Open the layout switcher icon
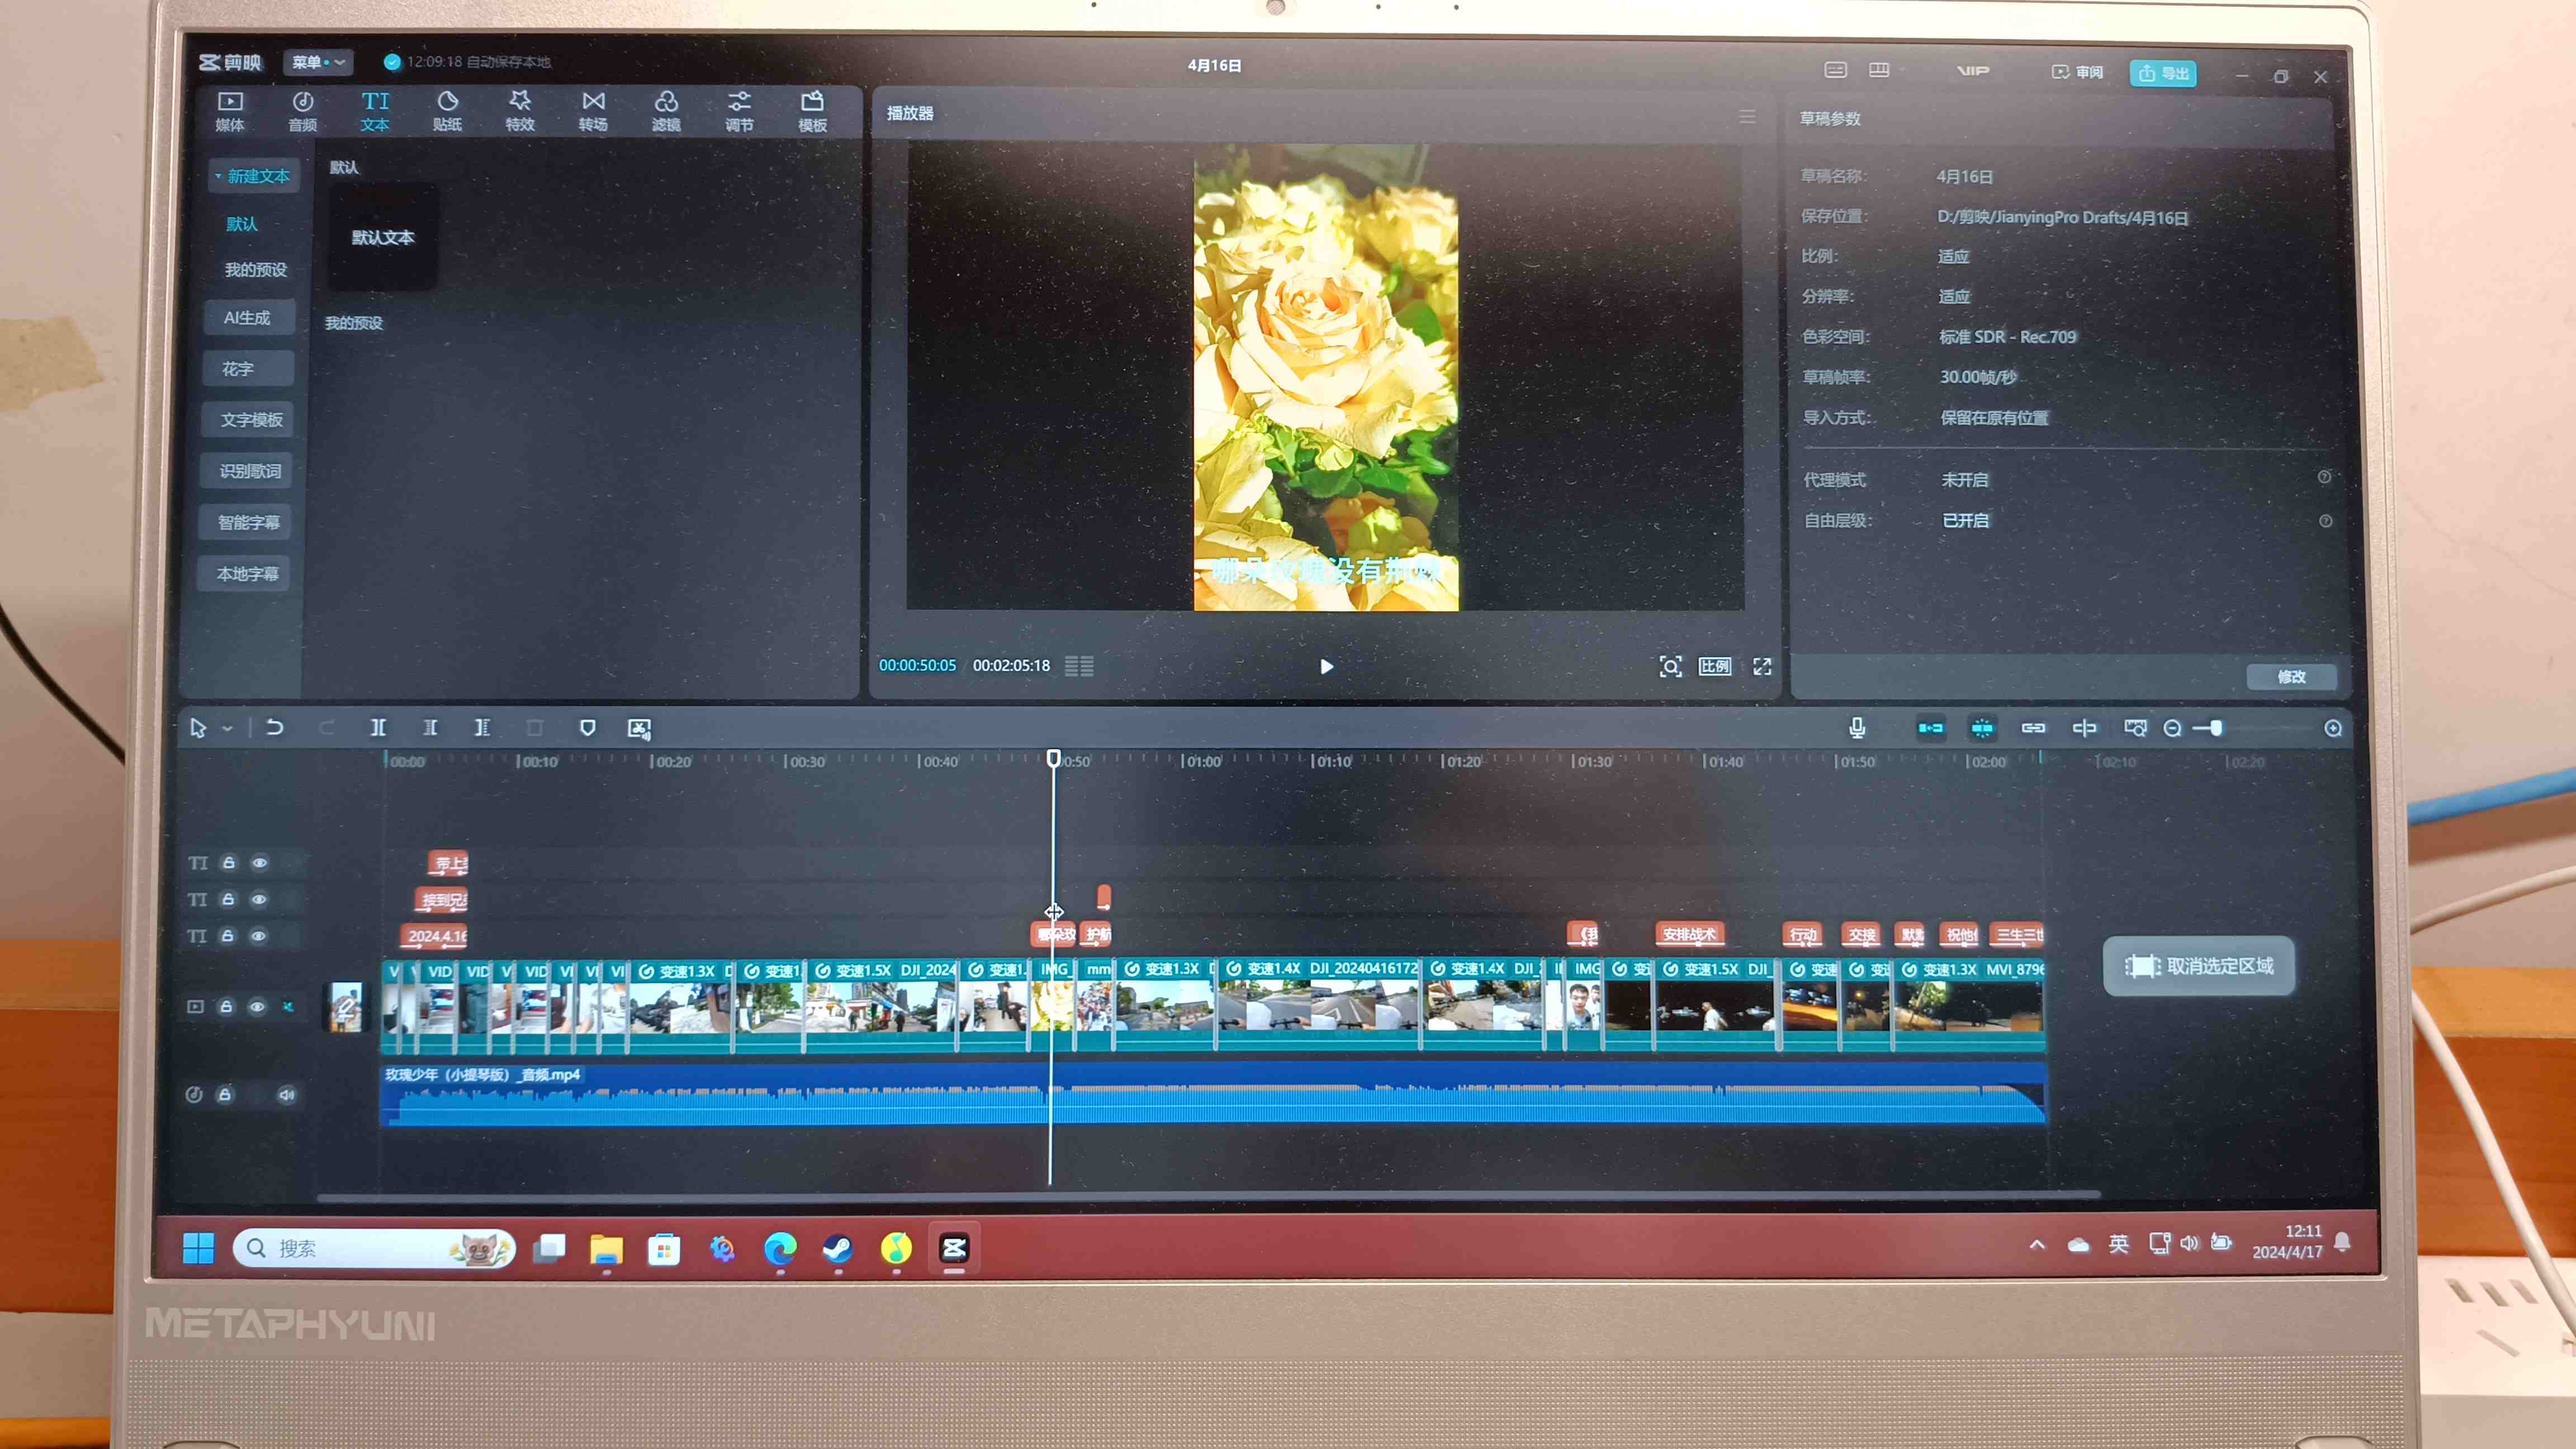The height and width of the screenshot is (1449, 2576). click(1879, 70)
